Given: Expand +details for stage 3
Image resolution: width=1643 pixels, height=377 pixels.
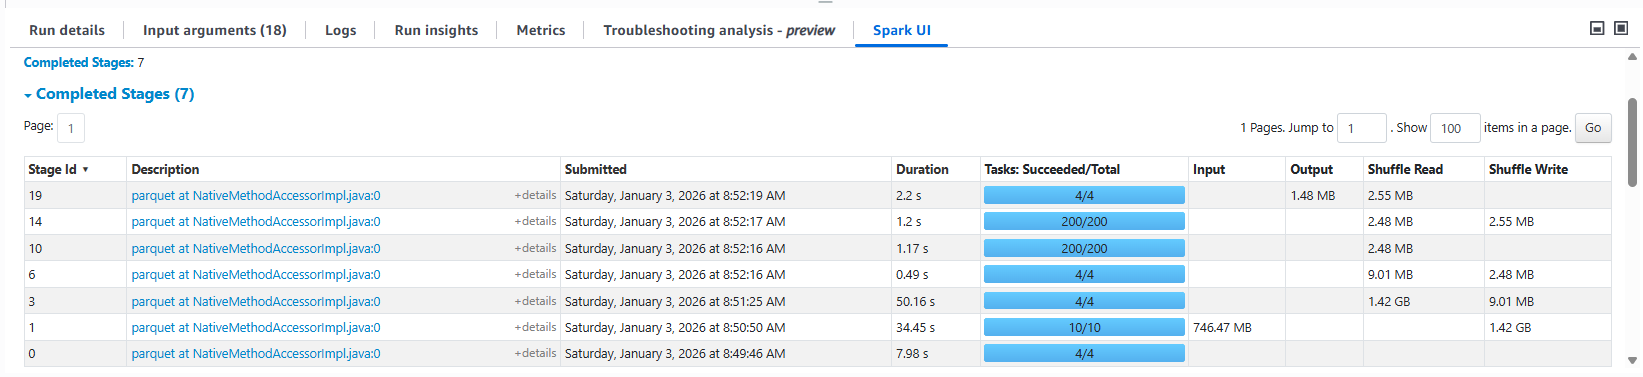Looking at the screenshot, I should pyautogui.click(x=535, y=301).
